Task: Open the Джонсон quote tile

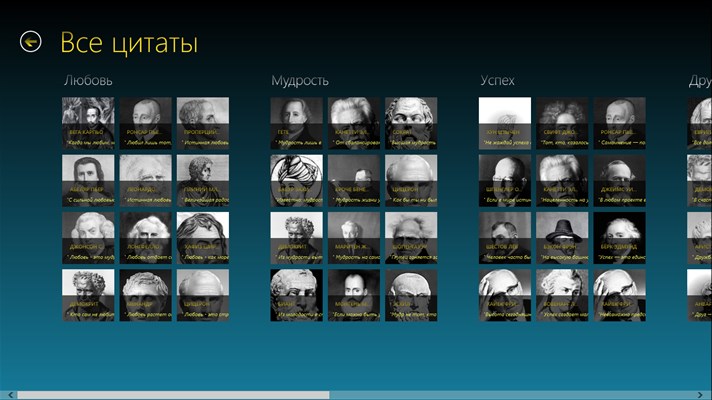Action: pos(88,238)
